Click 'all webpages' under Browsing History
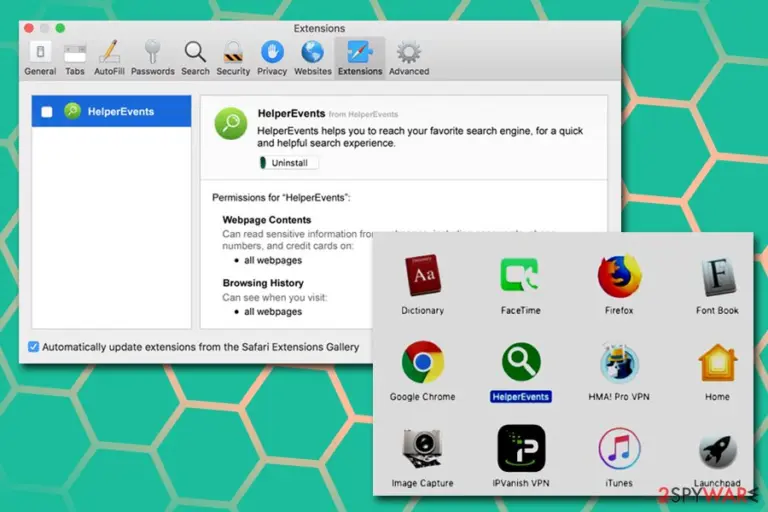Screen dimensions: 768x512 [273, 312]
